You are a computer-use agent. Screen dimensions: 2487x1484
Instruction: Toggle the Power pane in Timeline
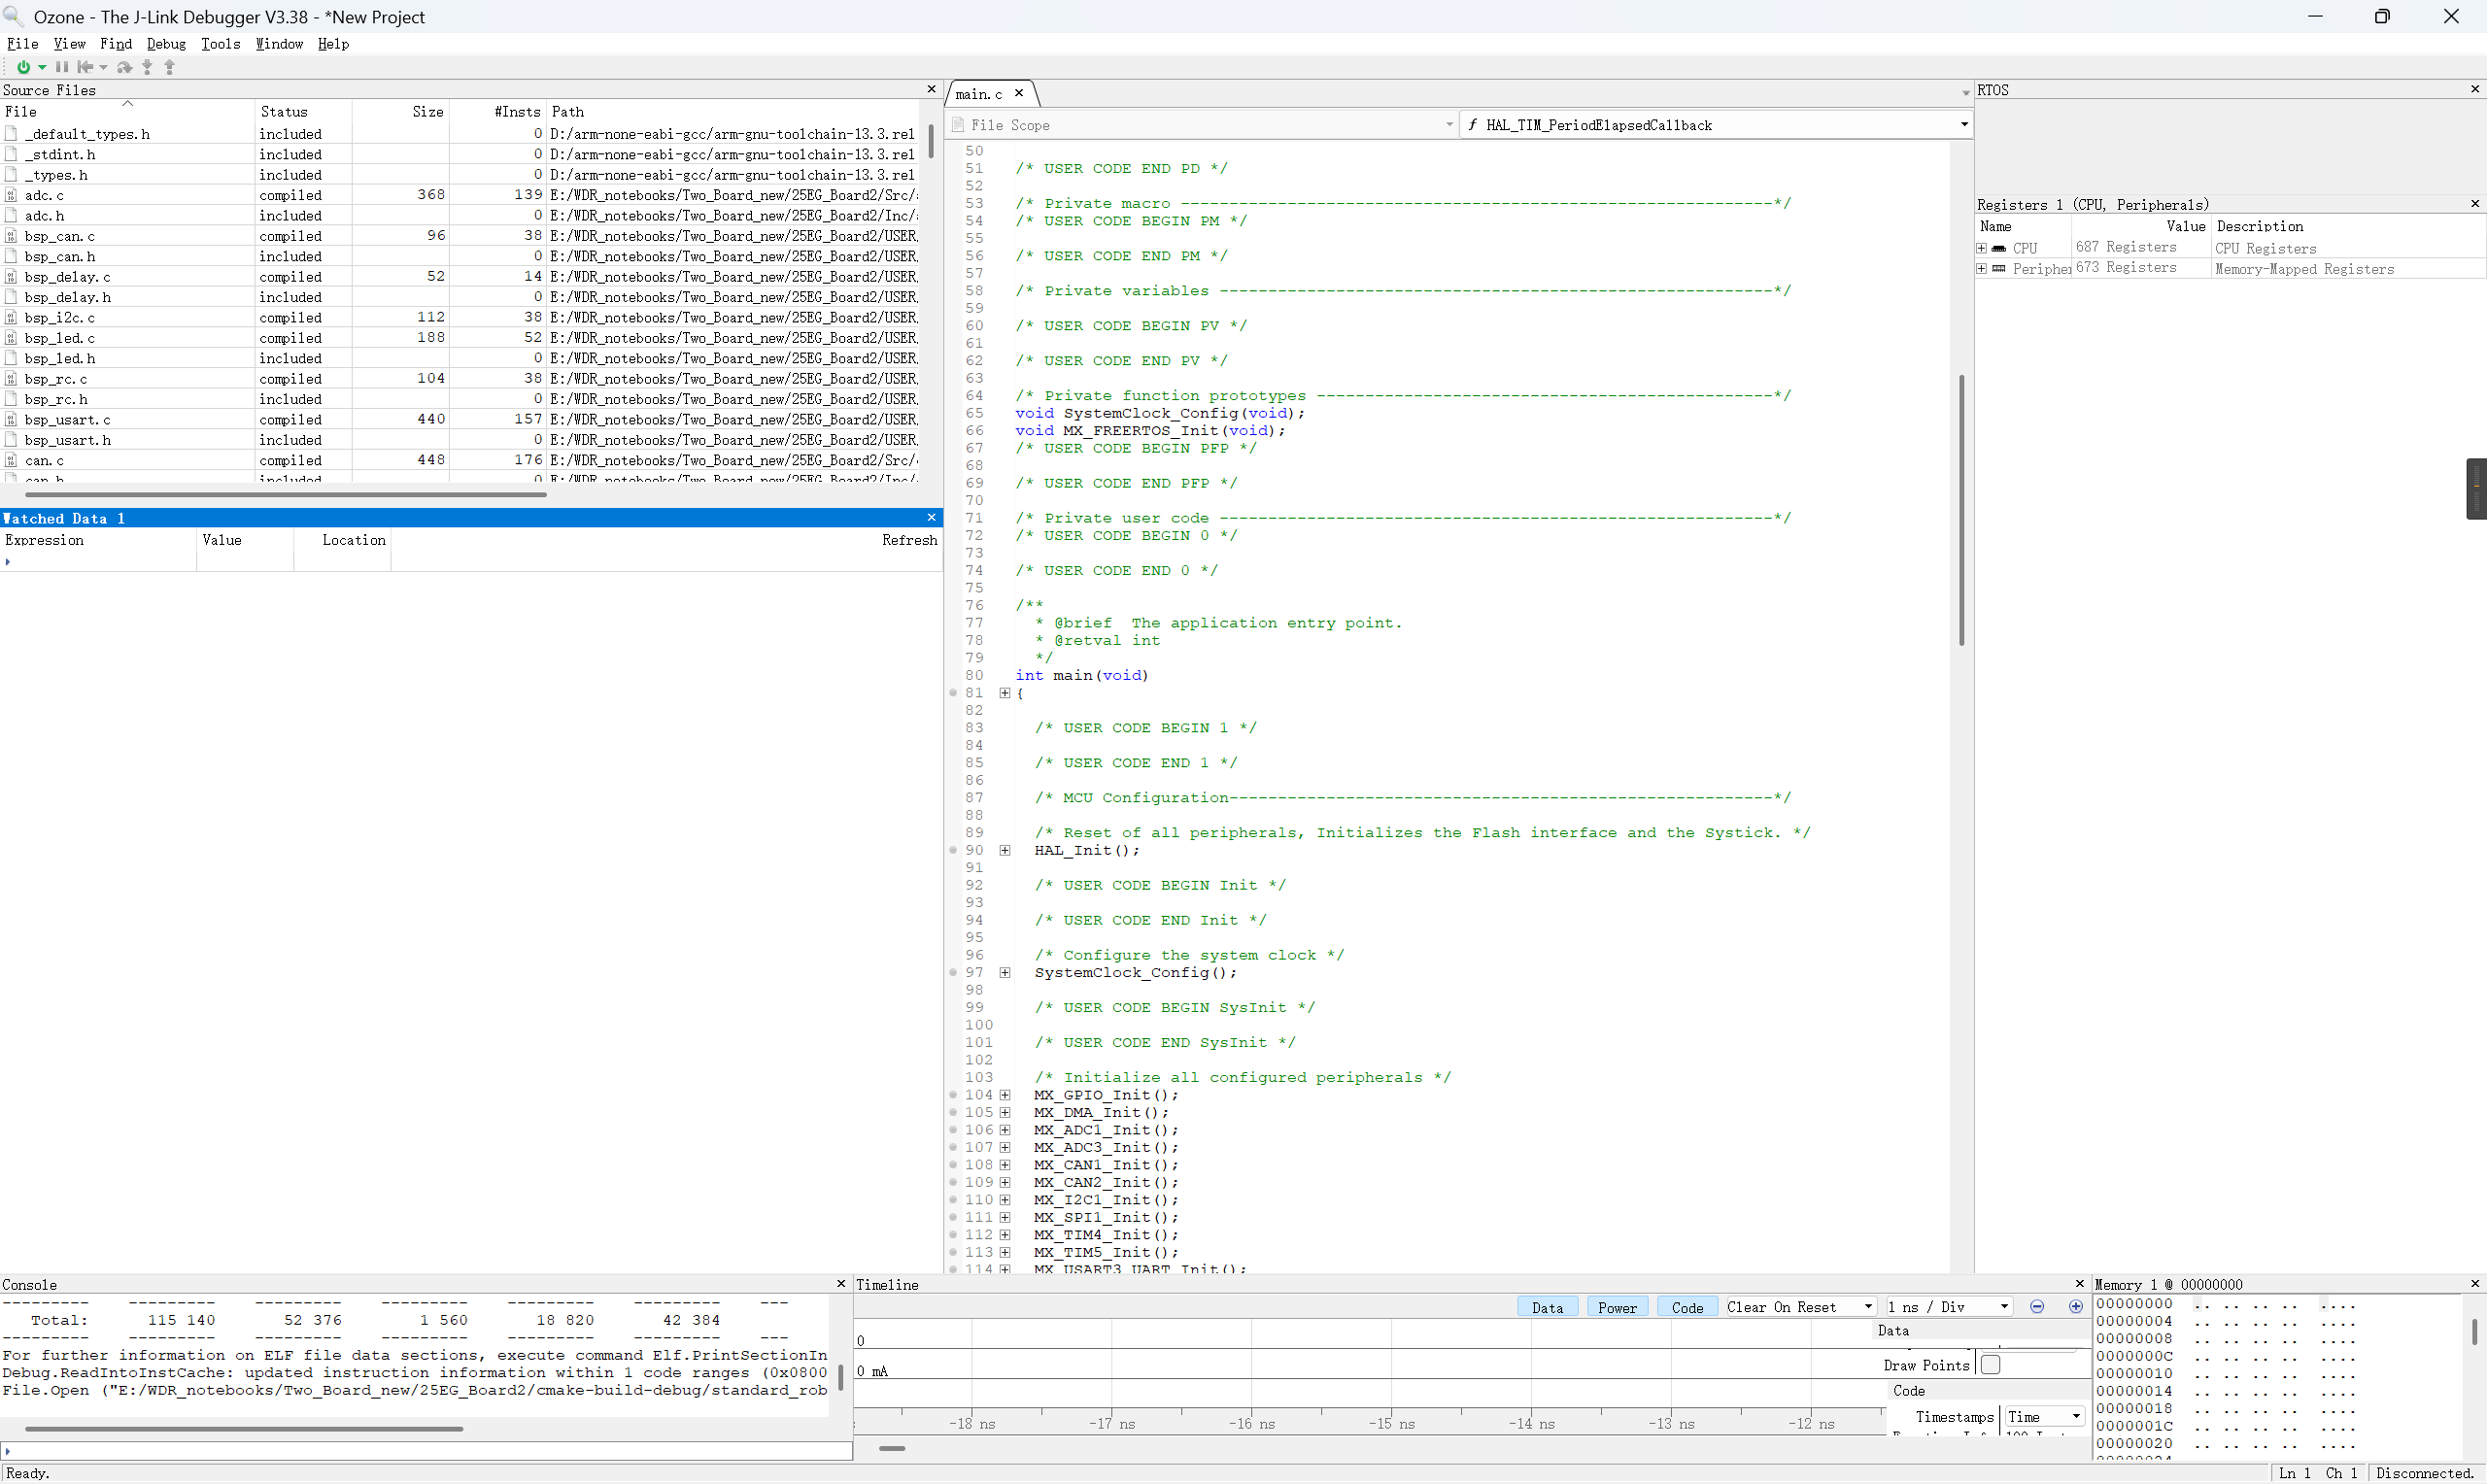(1617, 1307)
